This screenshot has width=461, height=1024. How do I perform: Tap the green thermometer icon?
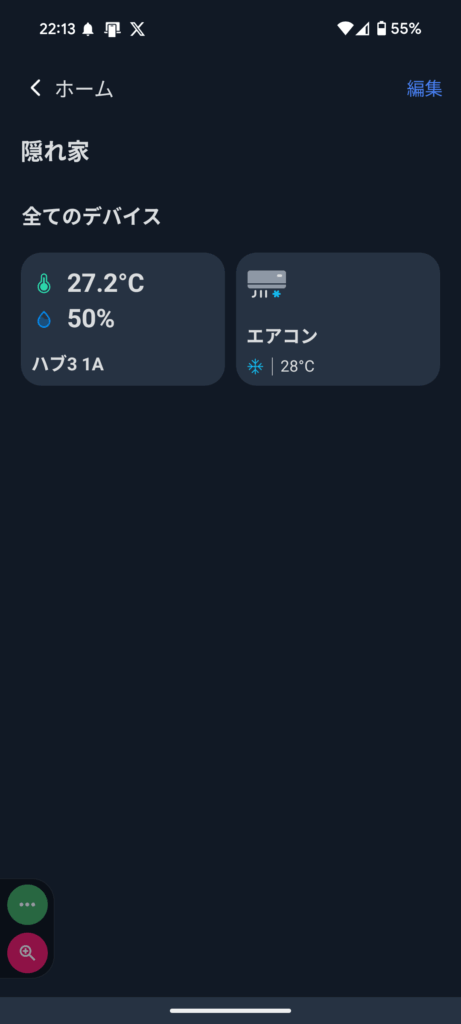[44, 283]
